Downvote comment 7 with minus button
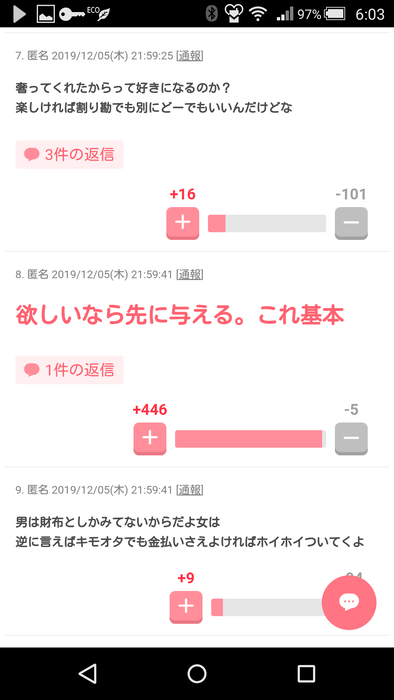This screenshot has height=700, width=394. pyautogui.click(x=351, y=223)
